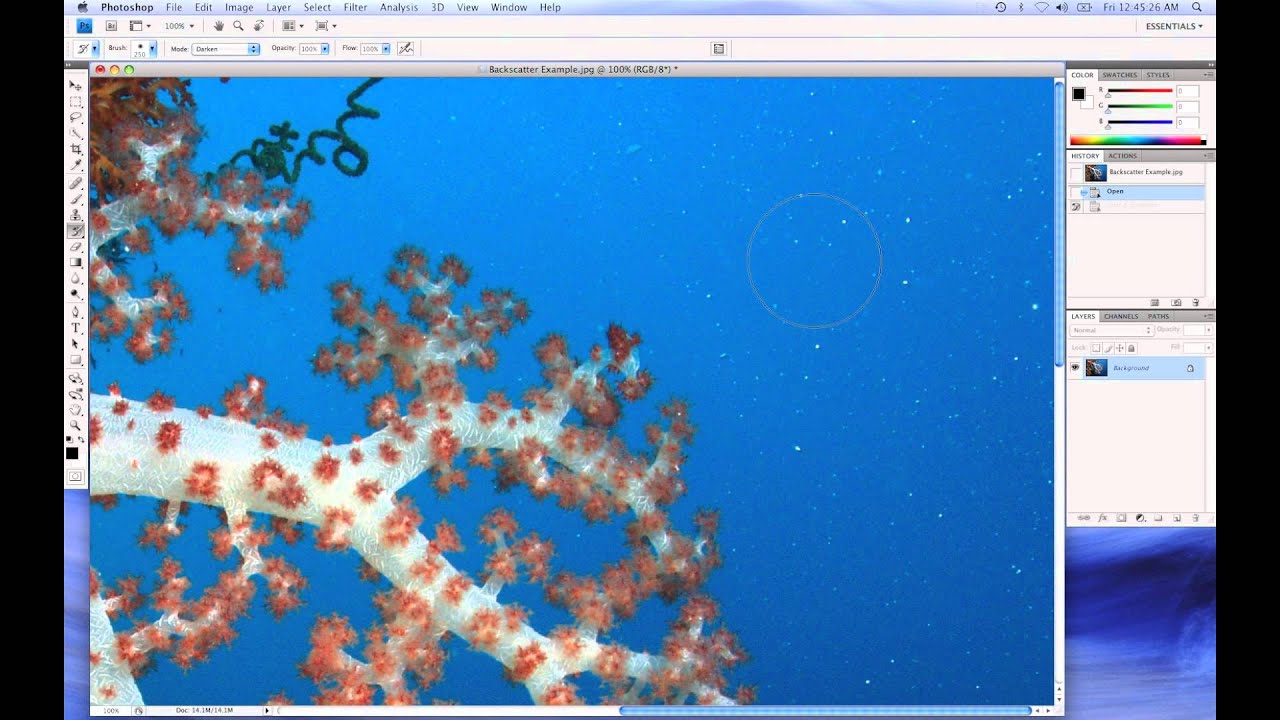
Task: Select the 3D Rotate tool
Action: [x=76, y=379]
